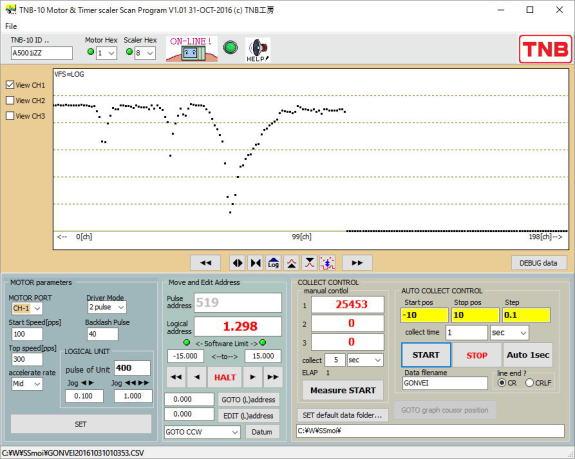Click the yellow Step field
This screenshot has height=459, width=575.
526,315
